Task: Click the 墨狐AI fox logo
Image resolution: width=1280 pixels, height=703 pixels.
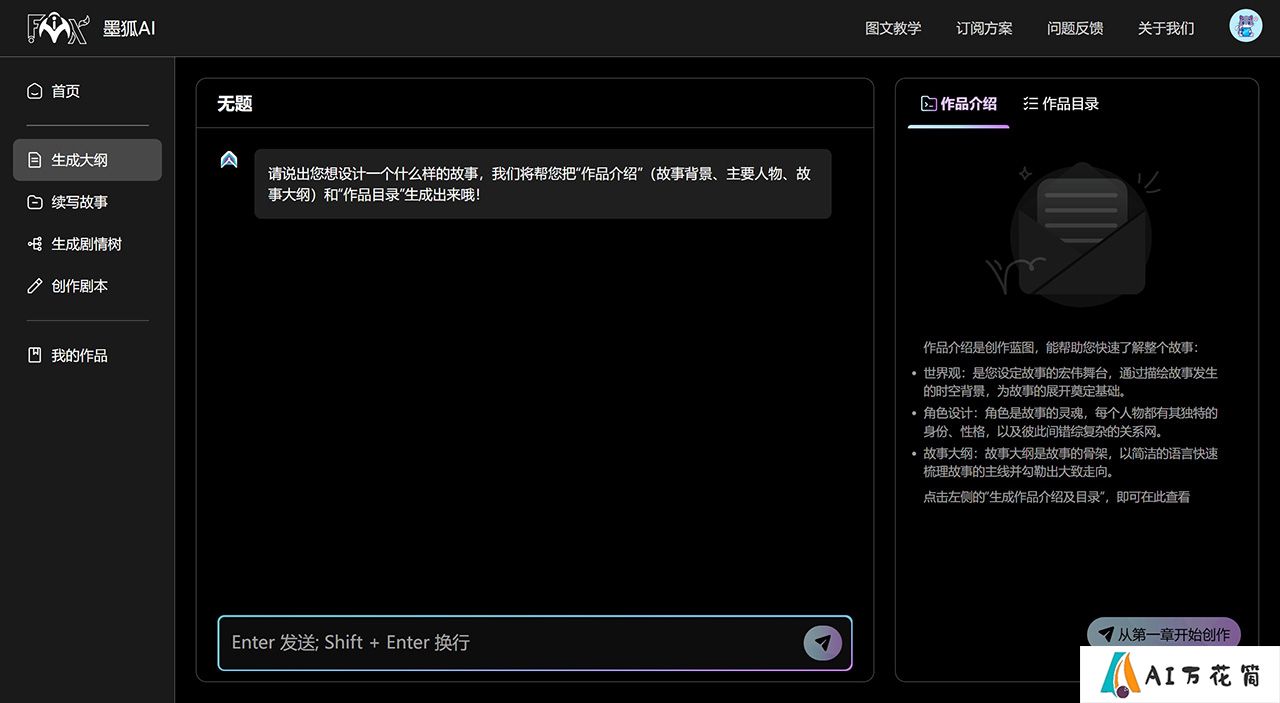Action: 59,28
